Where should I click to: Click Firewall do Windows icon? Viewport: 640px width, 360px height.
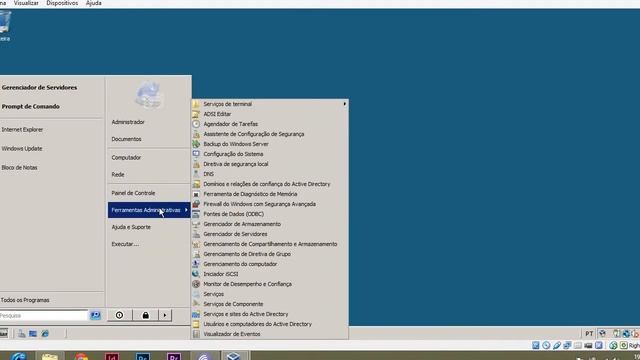(196, 204)
